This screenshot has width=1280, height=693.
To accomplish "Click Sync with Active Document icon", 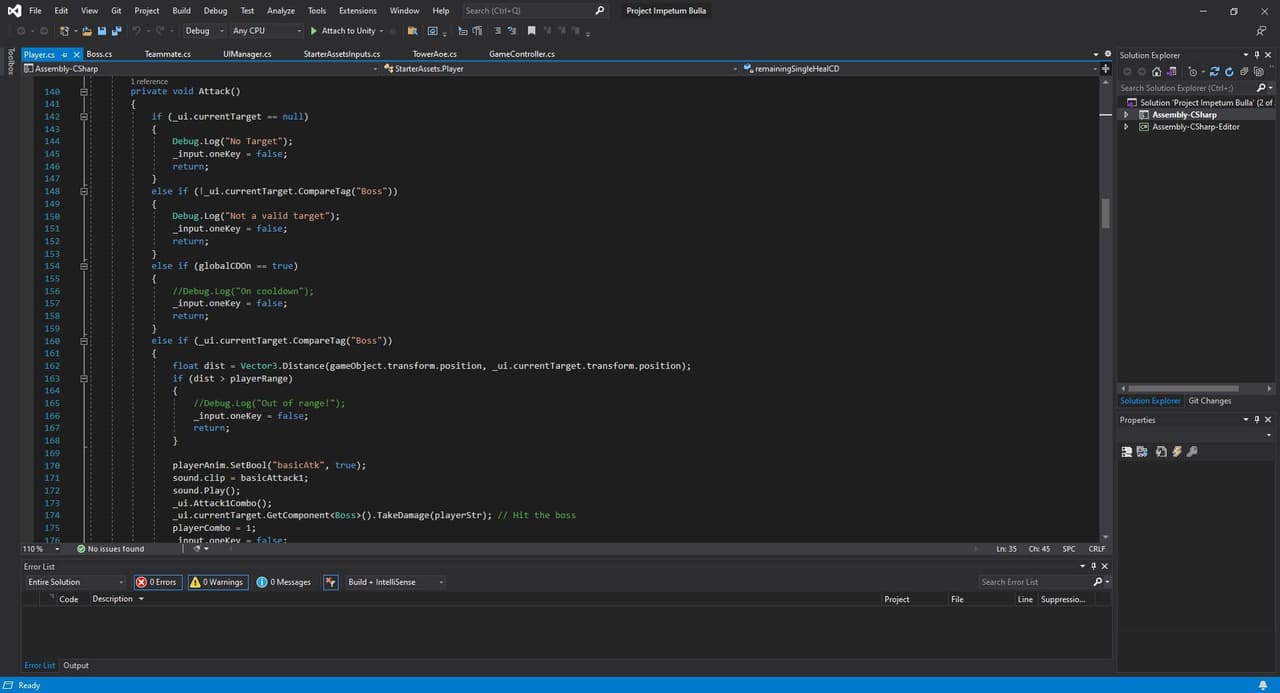I will pyautogui.click(x=1214, y=71).
